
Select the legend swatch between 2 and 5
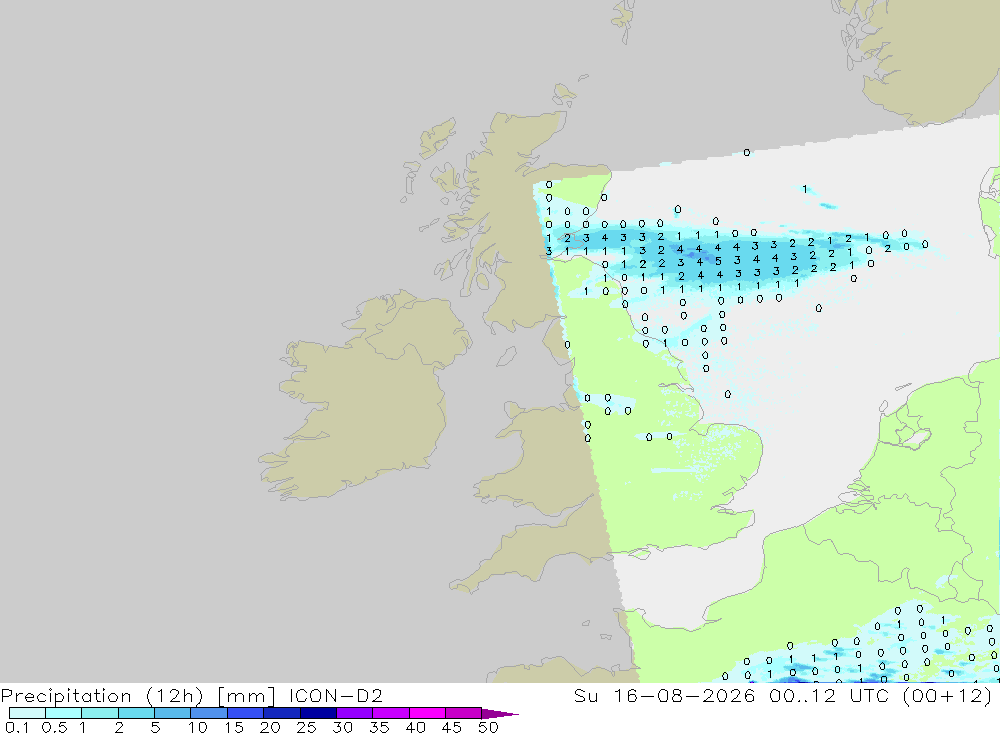(136, 713)
